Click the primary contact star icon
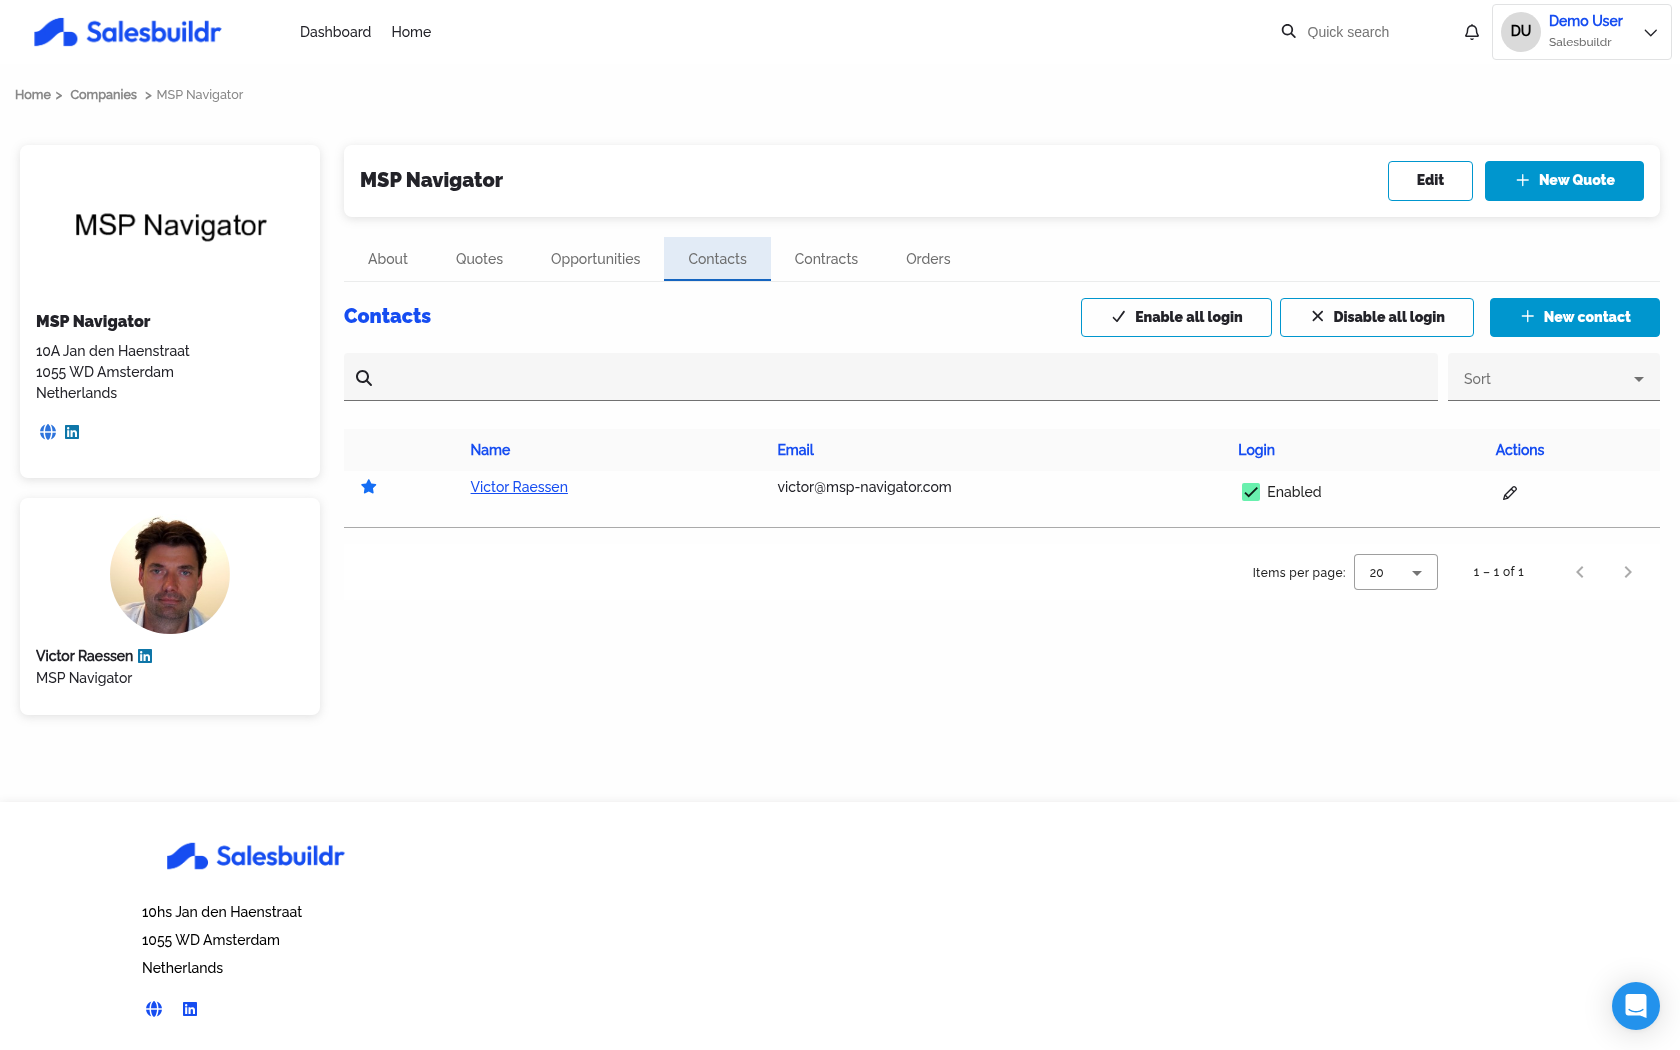 tap(369, 487)
